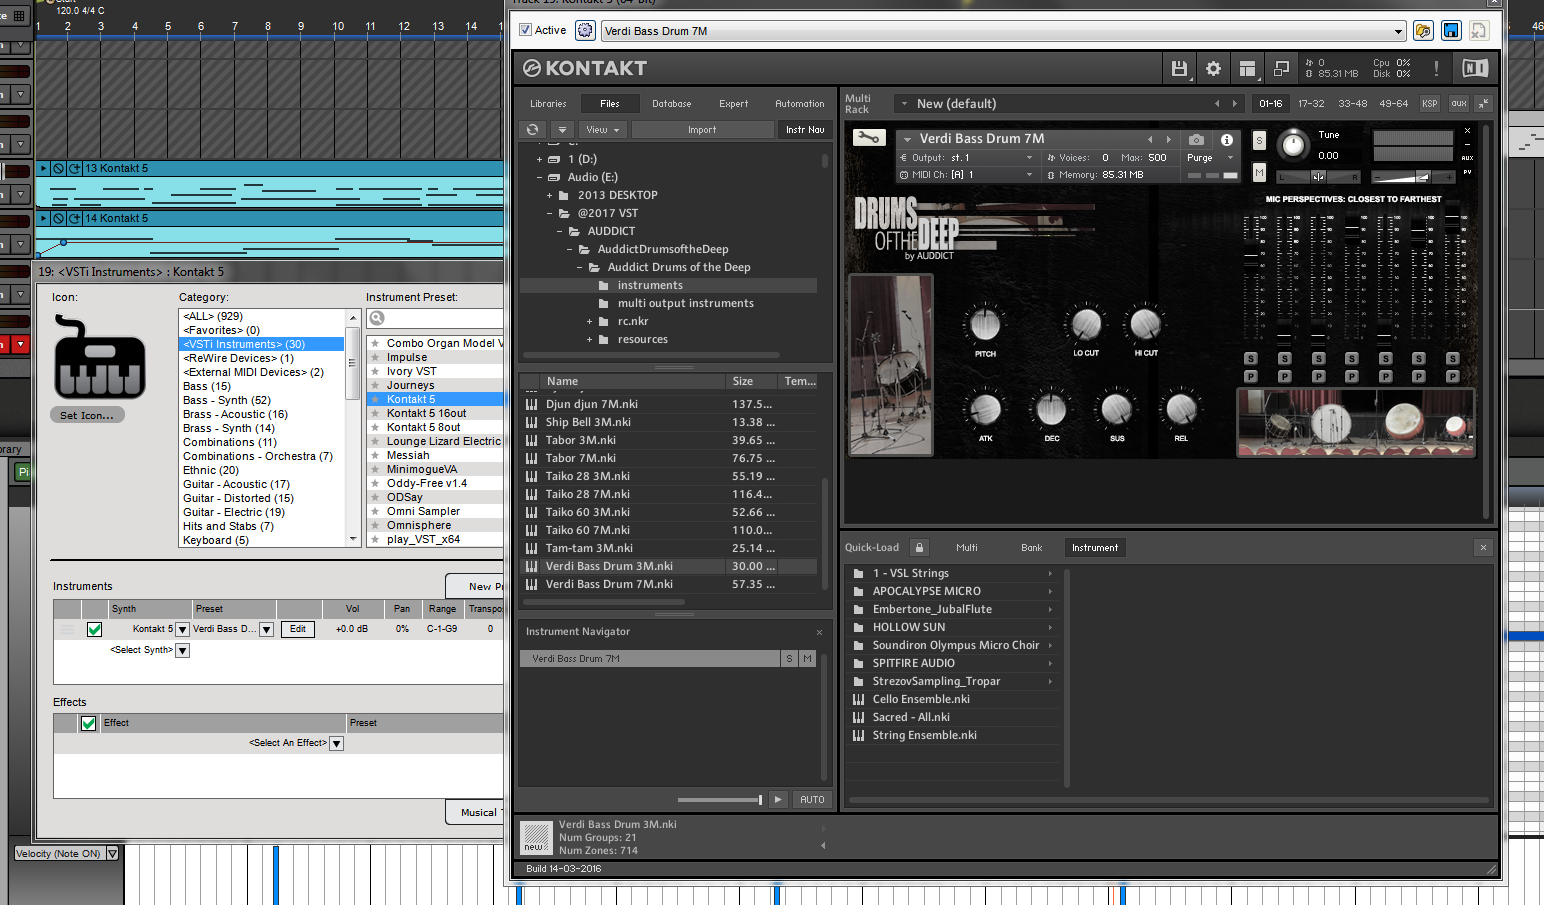Image resolution: width=1544 pixels, height=905 pixels.
Task: Click the snapshot camera icon
Action: click(x=1196, y=140)
